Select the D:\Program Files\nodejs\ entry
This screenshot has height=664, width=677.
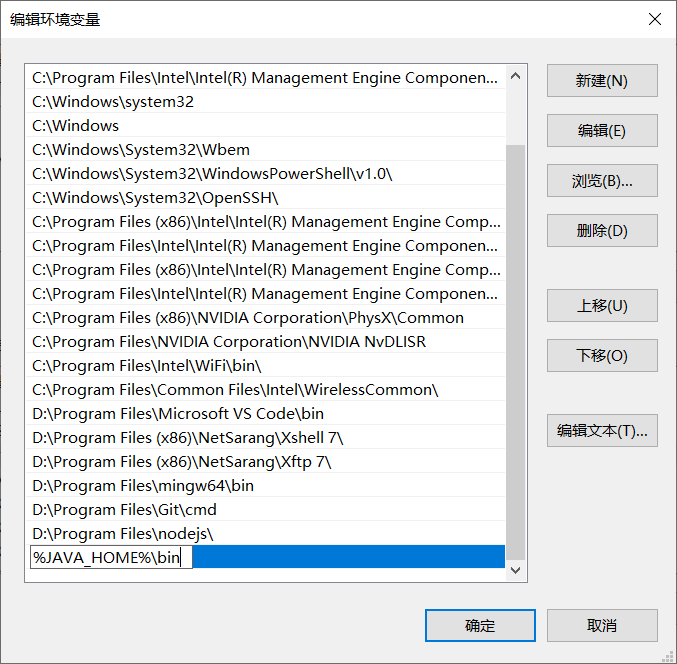(123, 534)
